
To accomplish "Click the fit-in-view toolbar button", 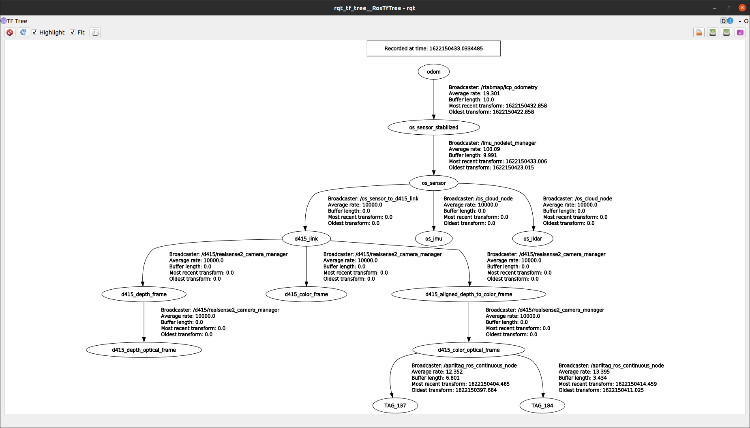I will (96, 32).
